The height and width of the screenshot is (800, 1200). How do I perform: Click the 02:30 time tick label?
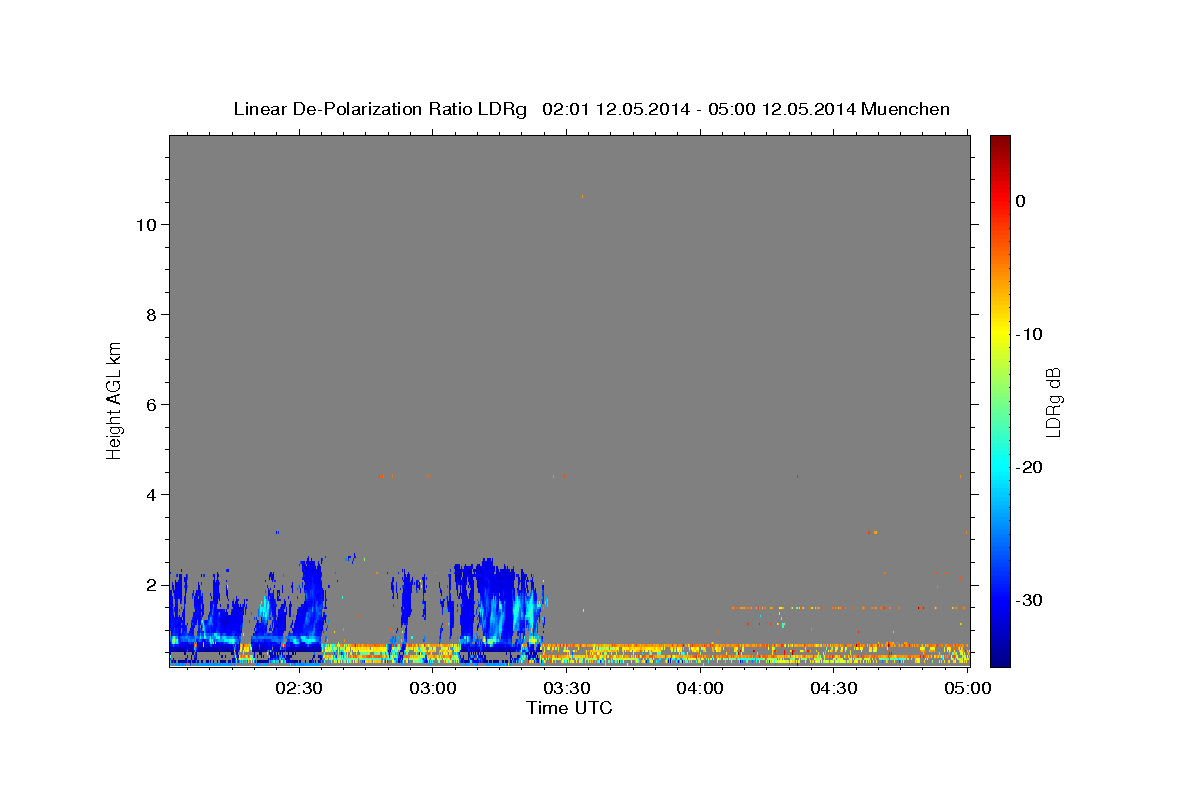pos(300,688)
